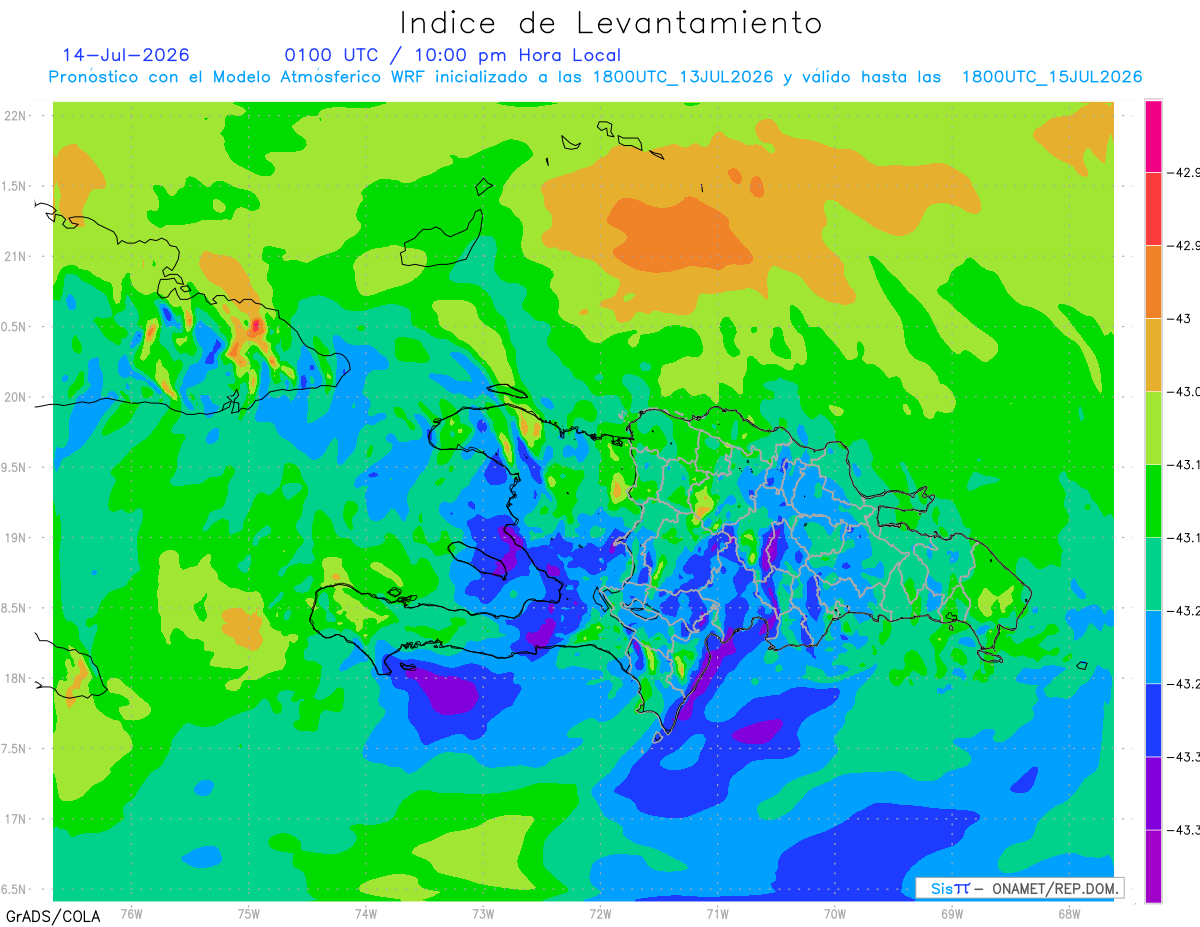Click the '0.5N' latitude label
The image size is (1200, 927).
click(x=15, y=327)
